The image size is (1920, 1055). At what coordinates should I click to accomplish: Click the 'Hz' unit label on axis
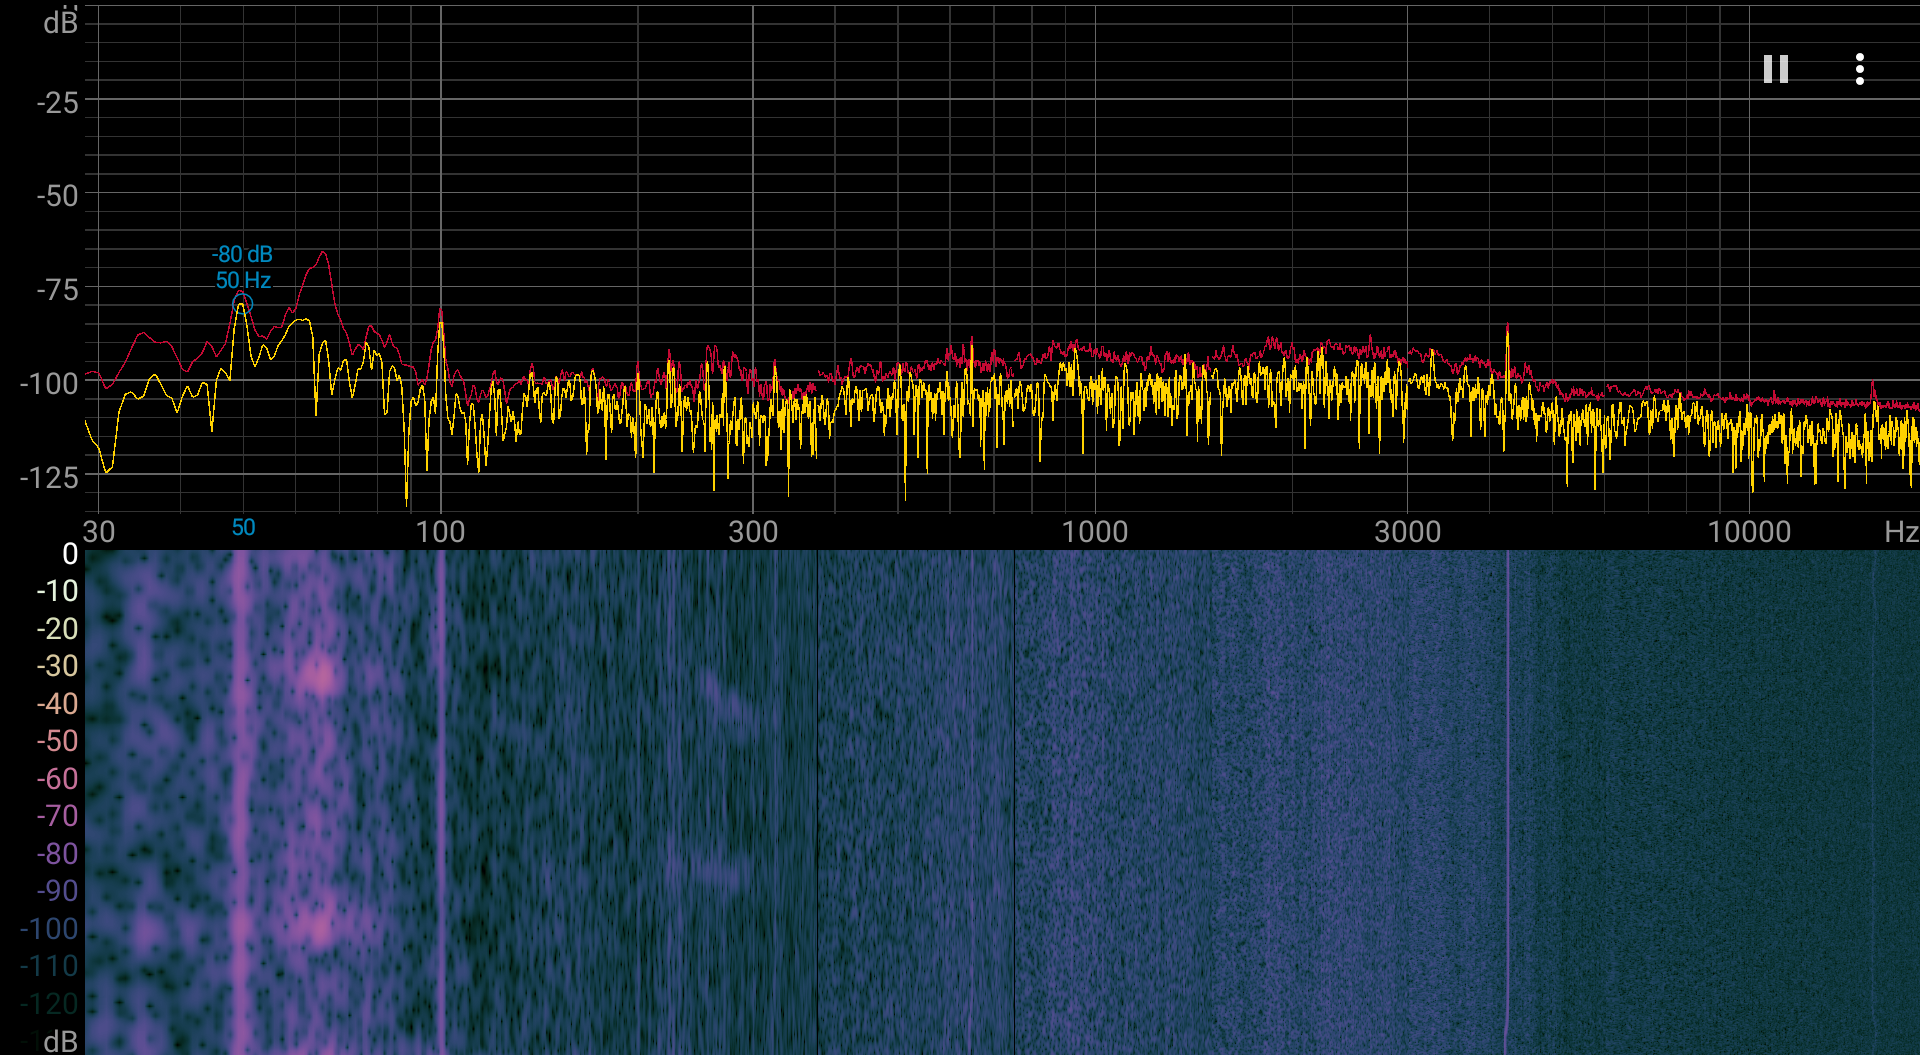click(1901, 531)
